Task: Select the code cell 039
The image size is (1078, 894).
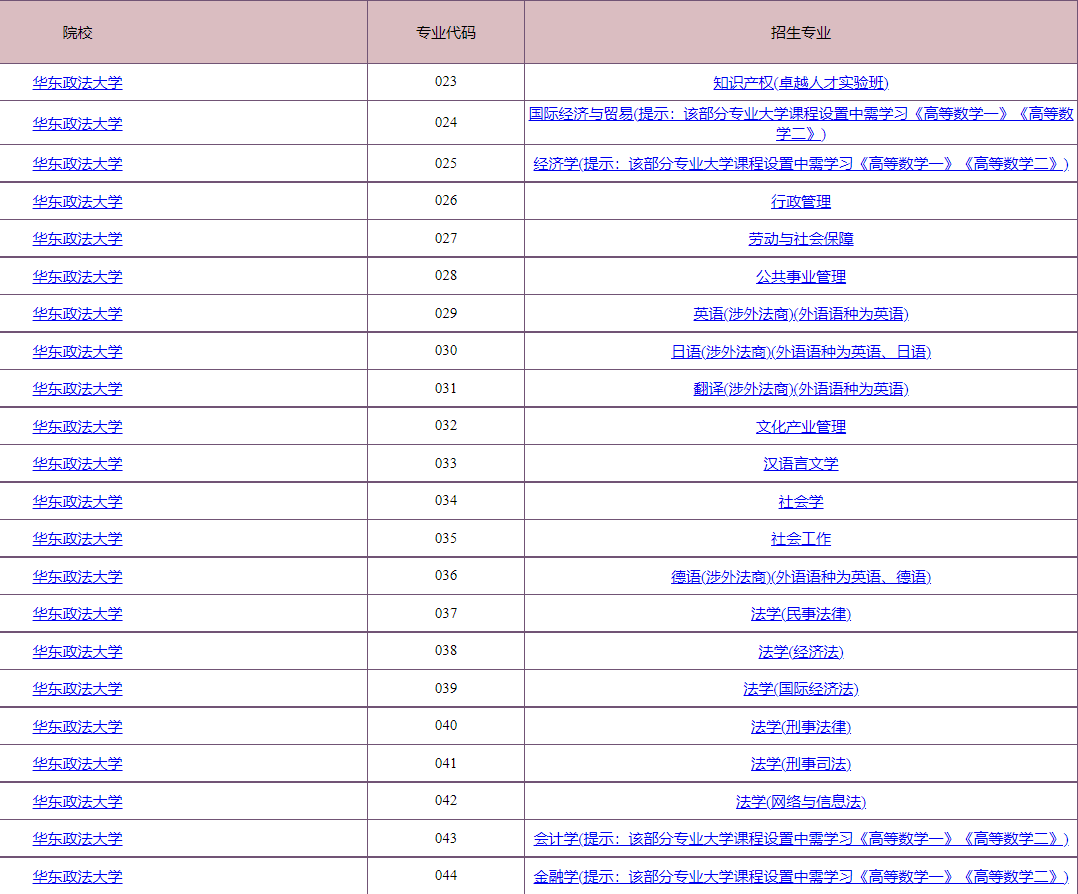Action: click(x=446, y=688)
